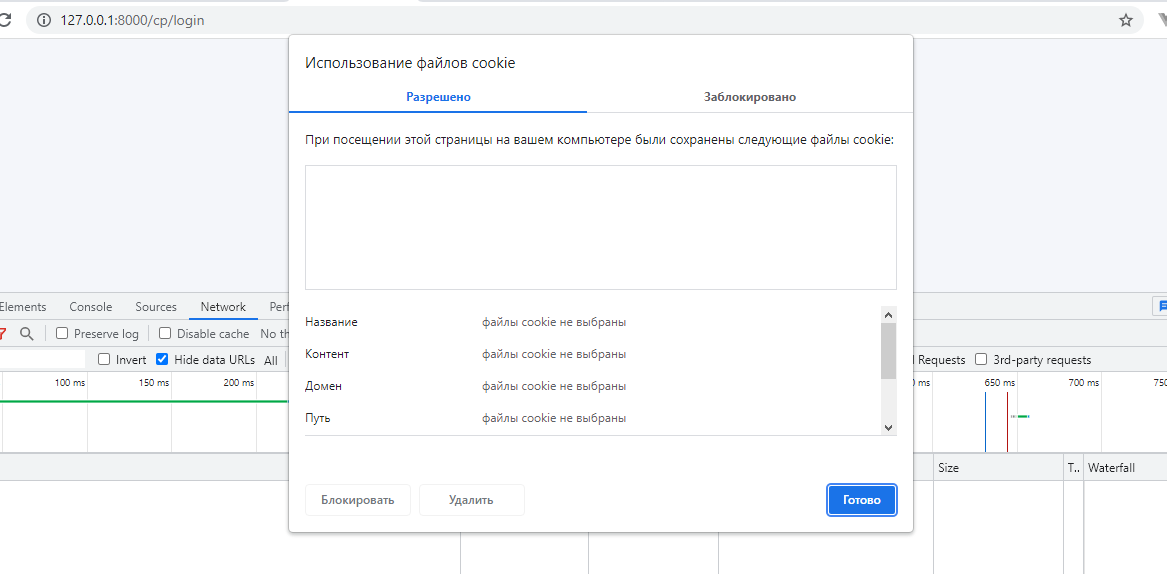
Task: Enable the 3rd-party requests checkbox
Action: point(981,360)
